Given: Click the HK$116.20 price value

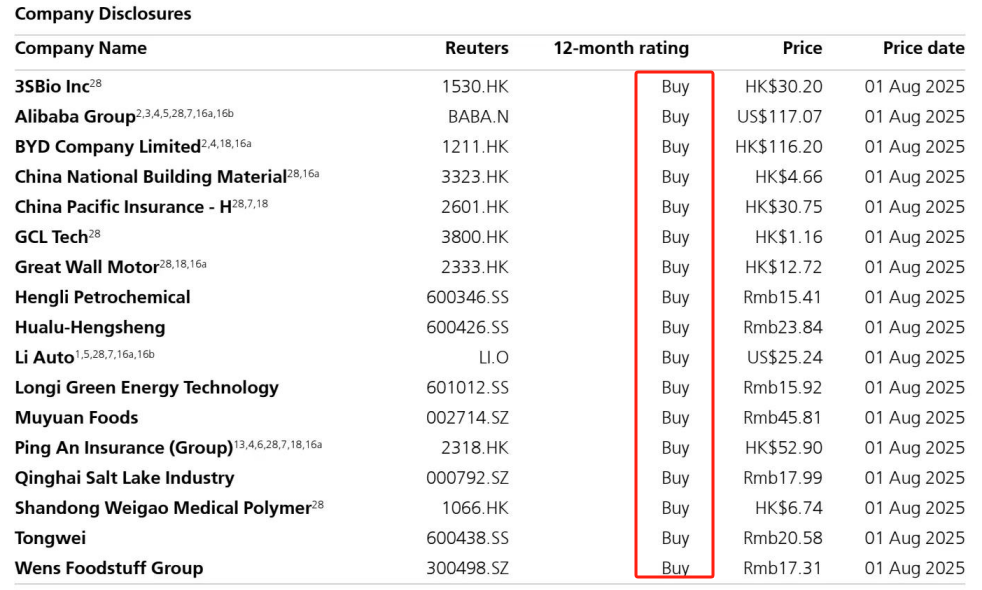Looking at the screenshot, I should pyautogui.click(x=778, y=147).
